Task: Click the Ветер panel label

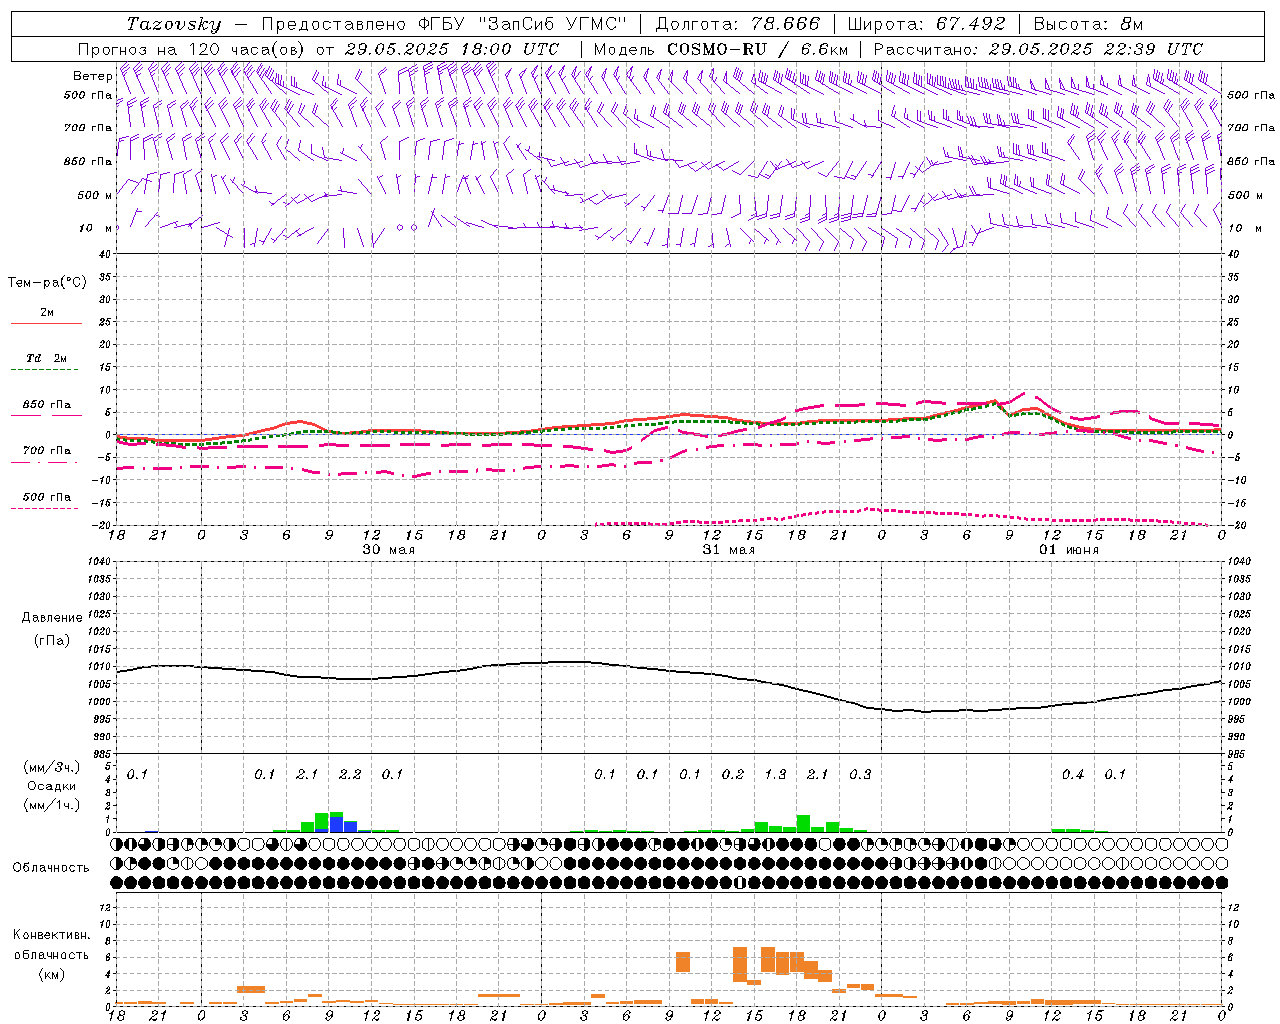Action: (x=92, y=76)
